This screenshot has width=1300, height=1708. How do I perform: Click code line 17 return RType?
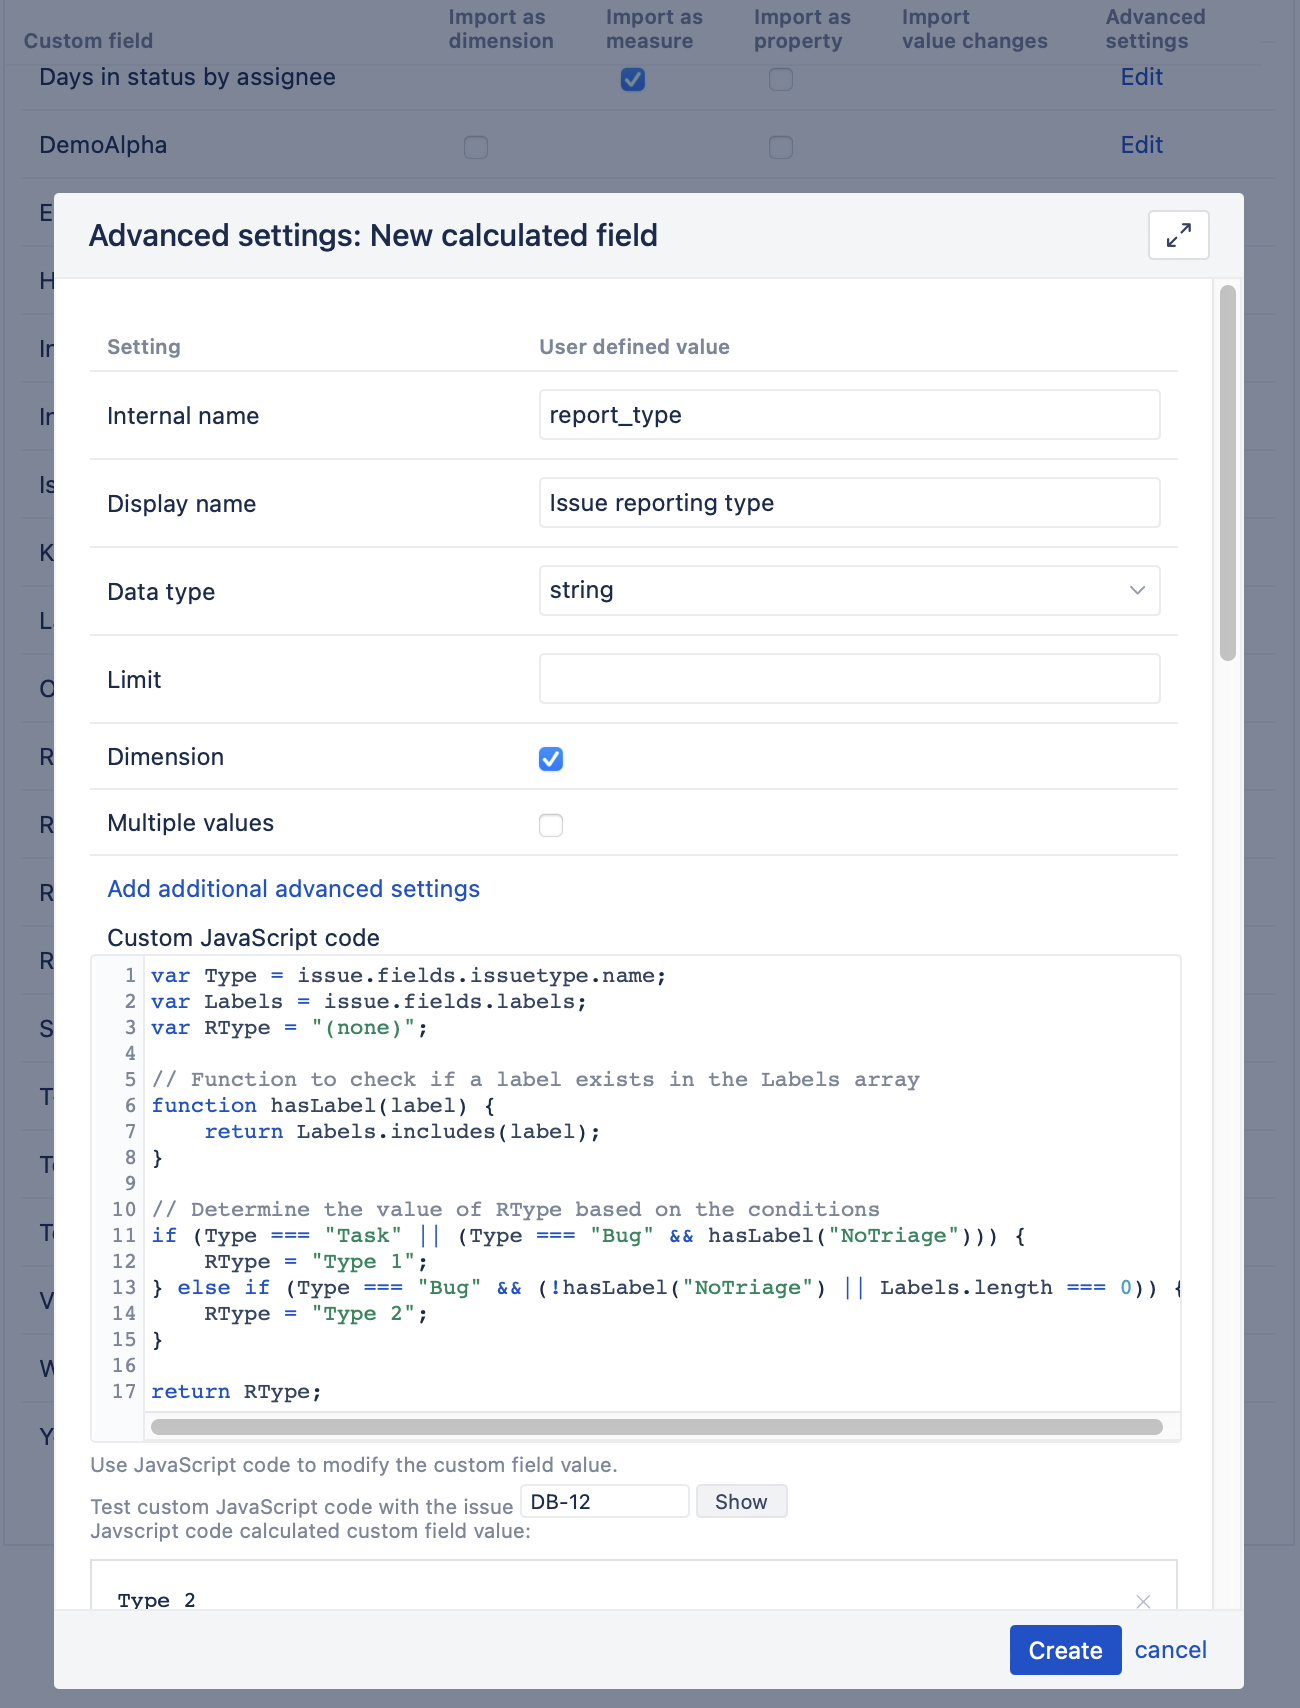[236, 1391]
